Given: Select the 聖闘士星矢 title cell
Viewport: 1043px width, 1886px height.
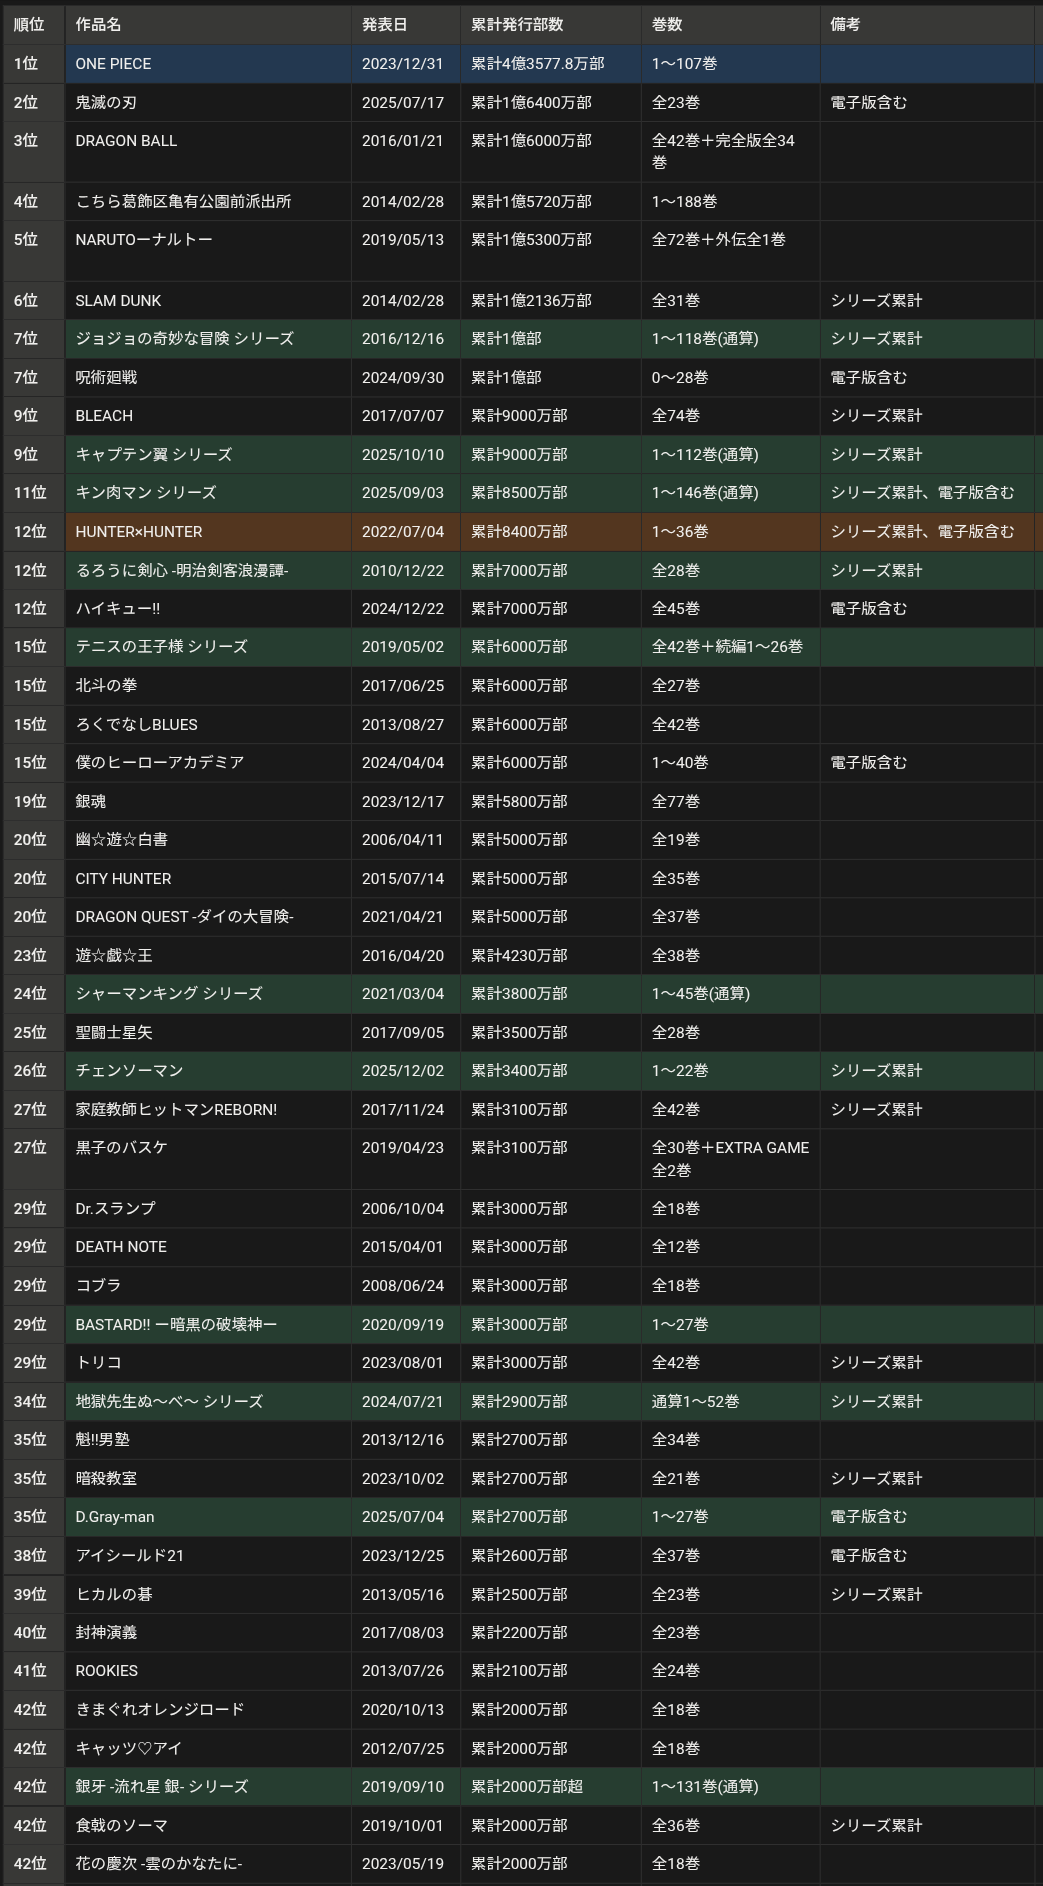Looking at the screenshot, I should (x=208, y=1032).
